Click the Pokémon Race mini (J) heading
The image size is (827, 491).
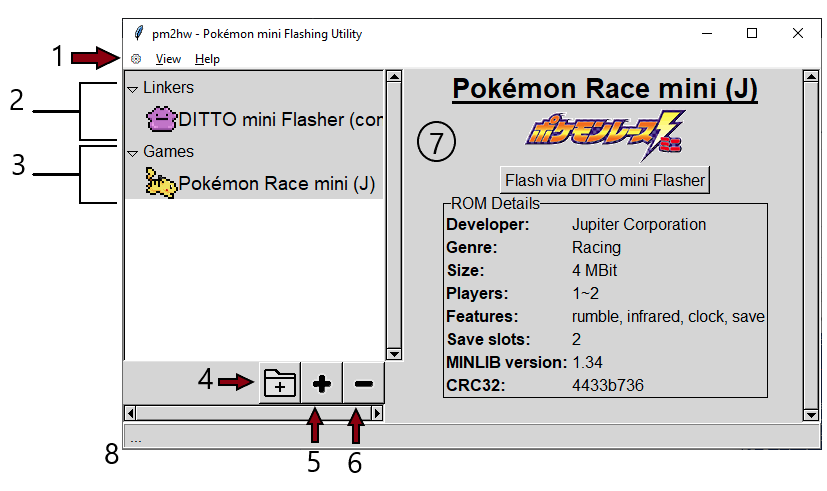(605, 89)
